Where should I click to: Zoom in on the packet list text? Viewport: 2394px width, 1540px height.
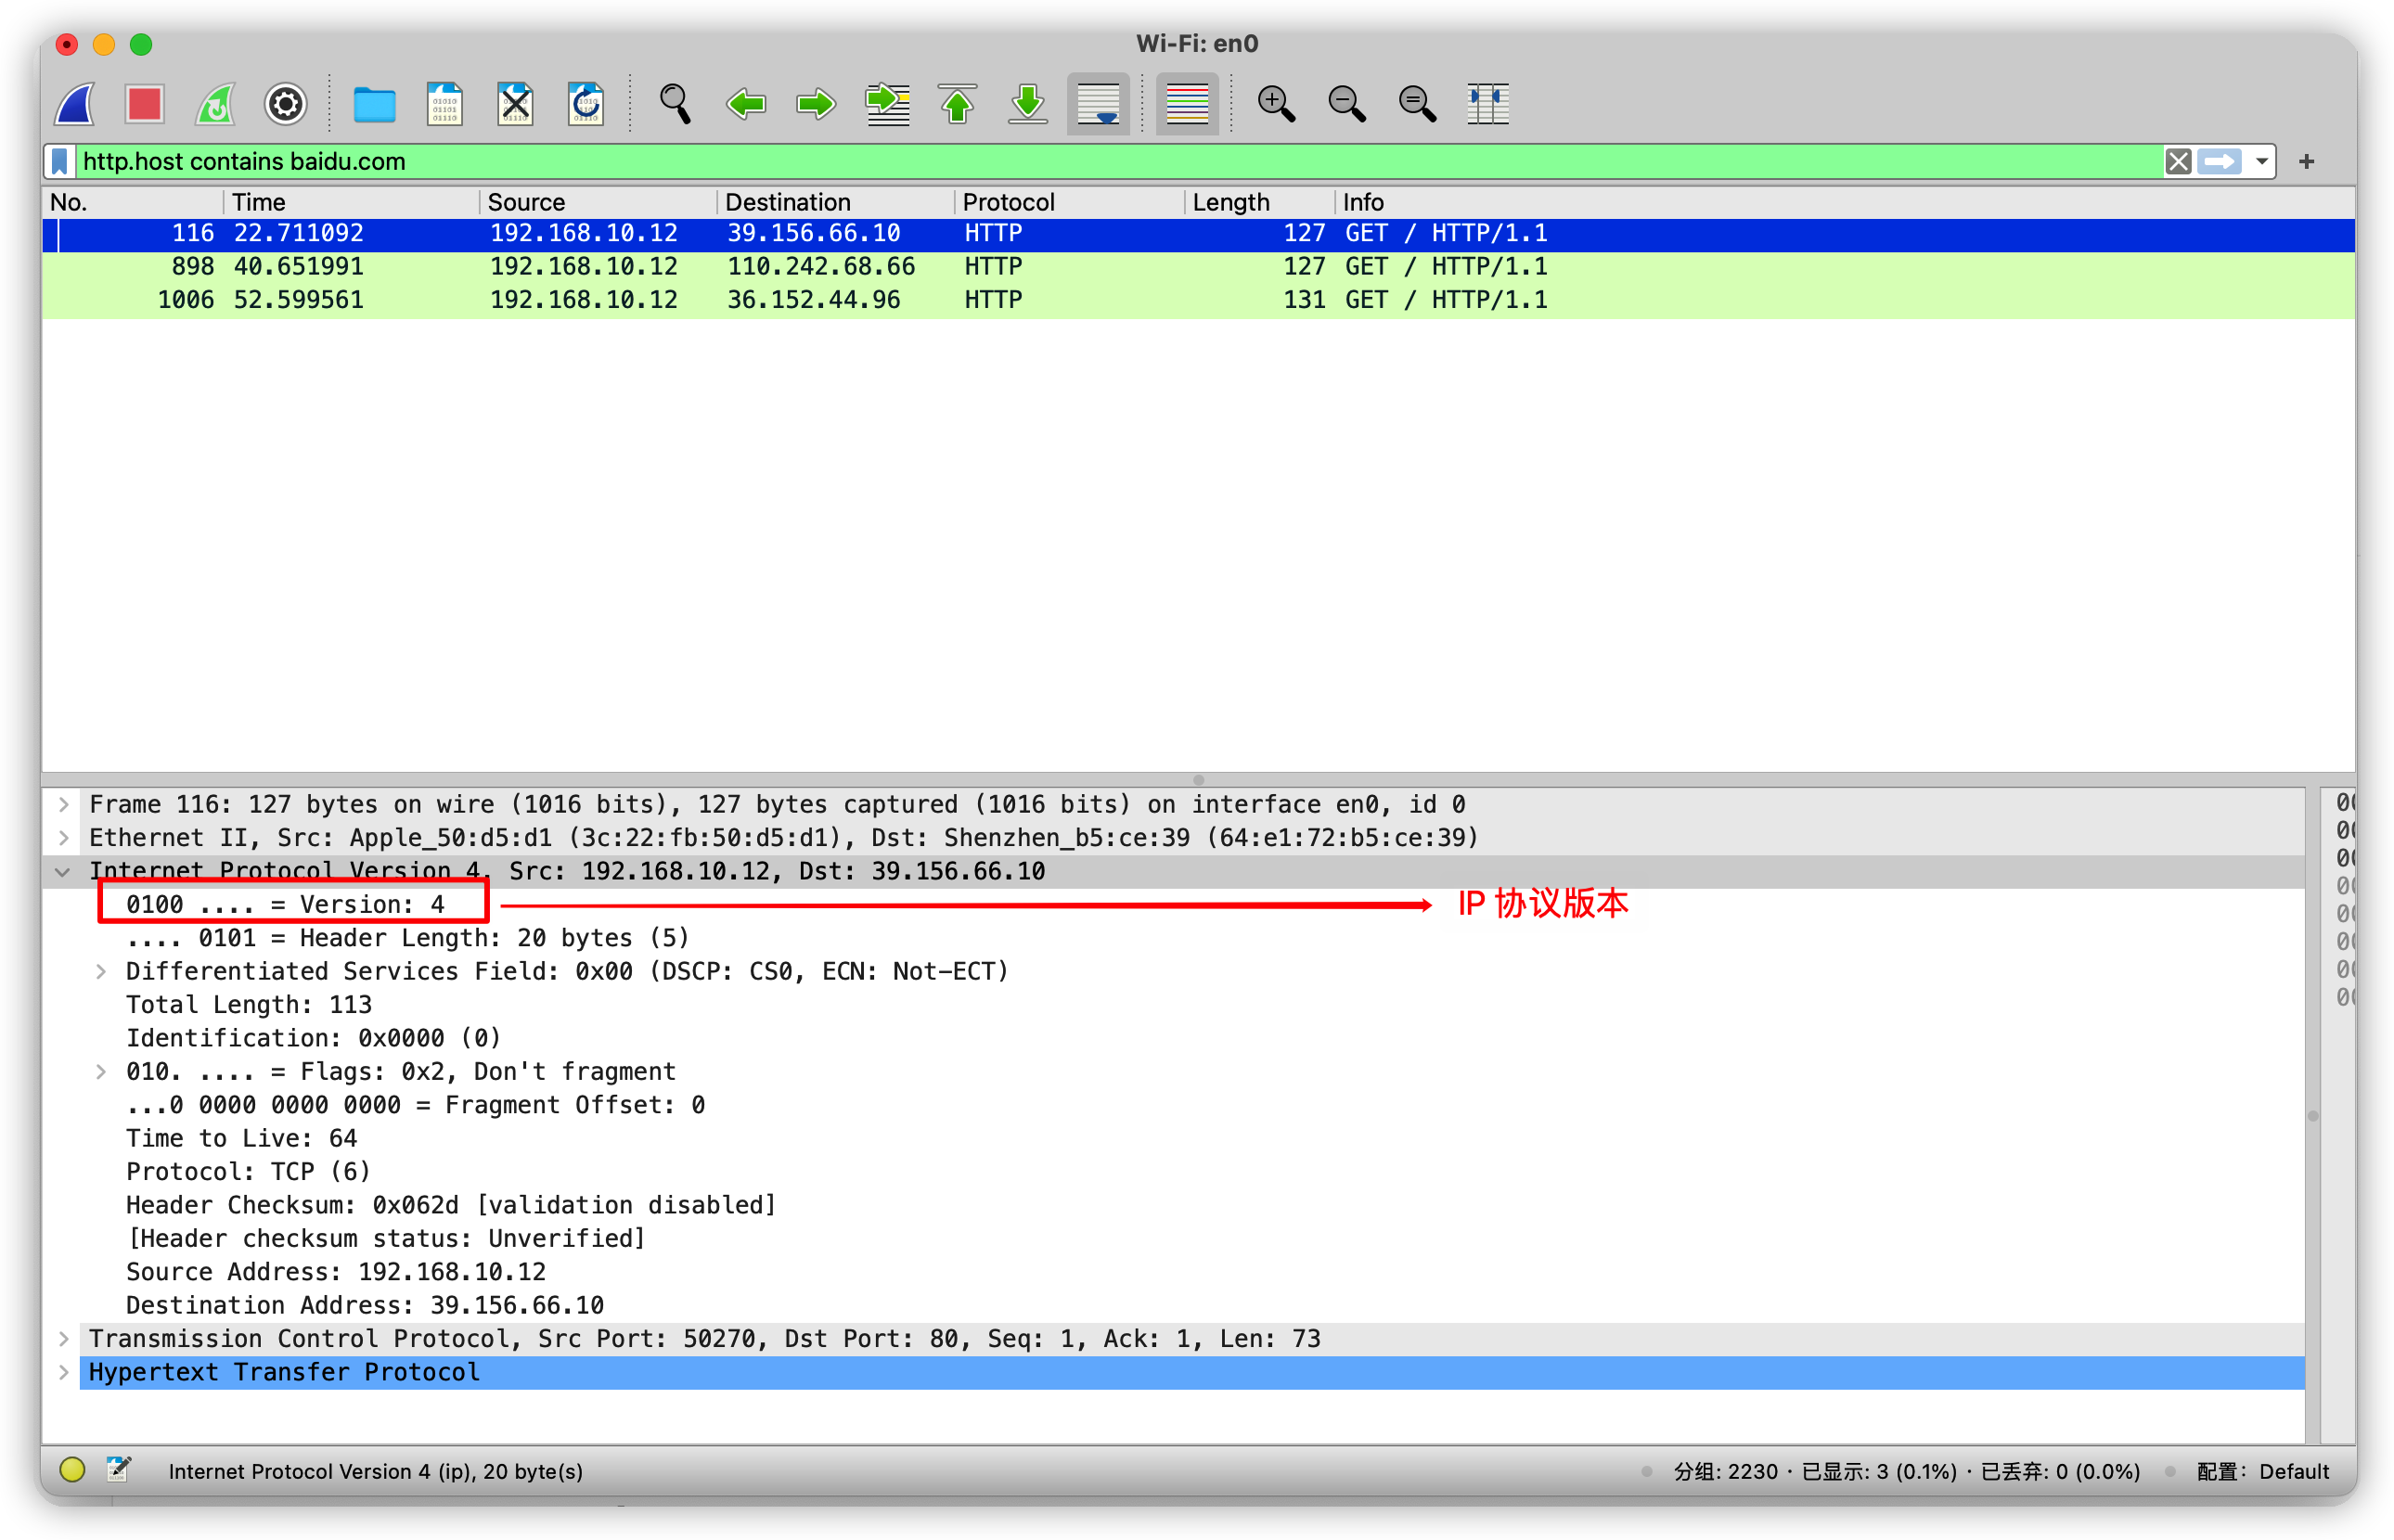[x=1276, y=104]
